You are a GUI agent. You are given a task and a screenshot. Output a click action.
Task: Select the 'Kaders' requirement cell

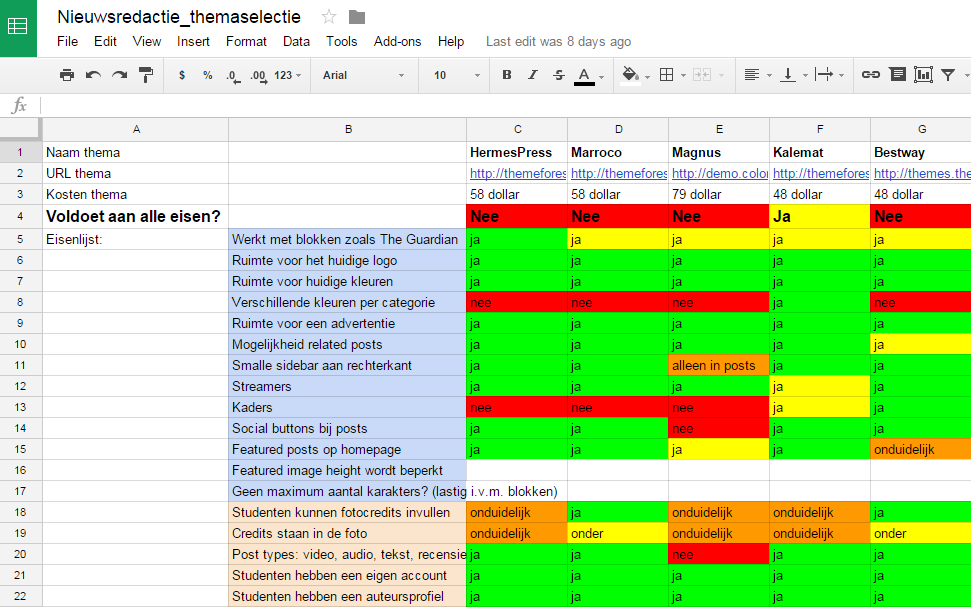tap(347, 408)
